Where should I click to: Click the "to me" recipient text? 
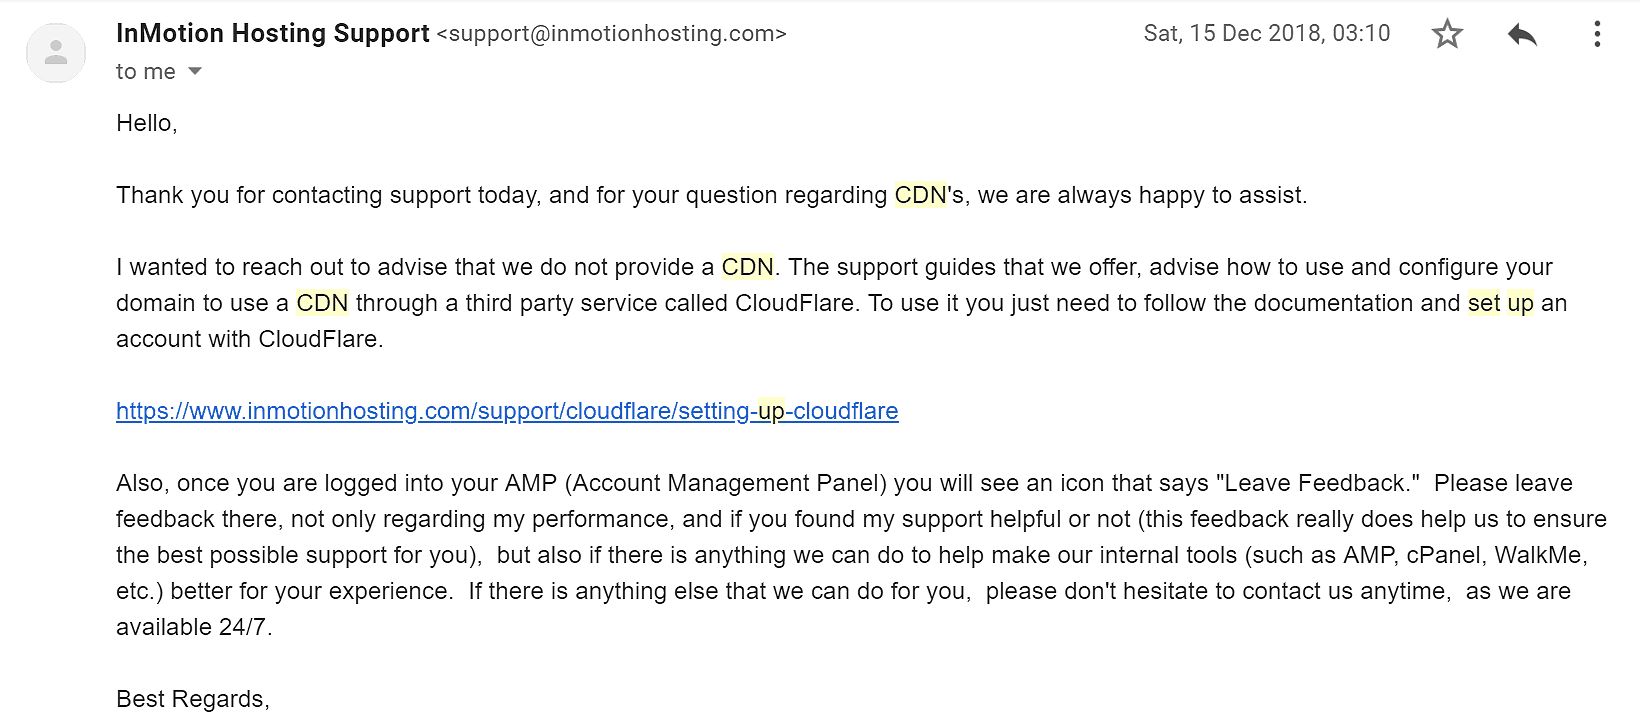pos(146,72)
